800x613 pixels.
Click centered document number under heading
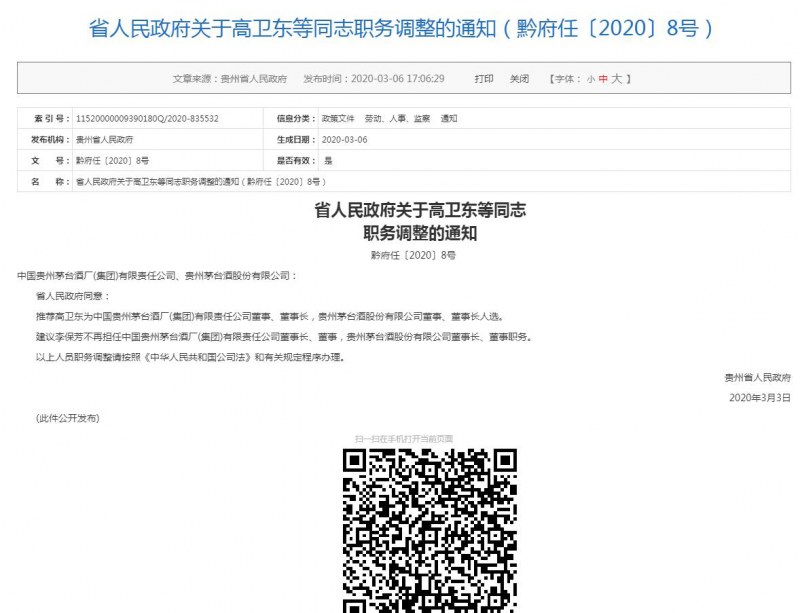[413, 255]
